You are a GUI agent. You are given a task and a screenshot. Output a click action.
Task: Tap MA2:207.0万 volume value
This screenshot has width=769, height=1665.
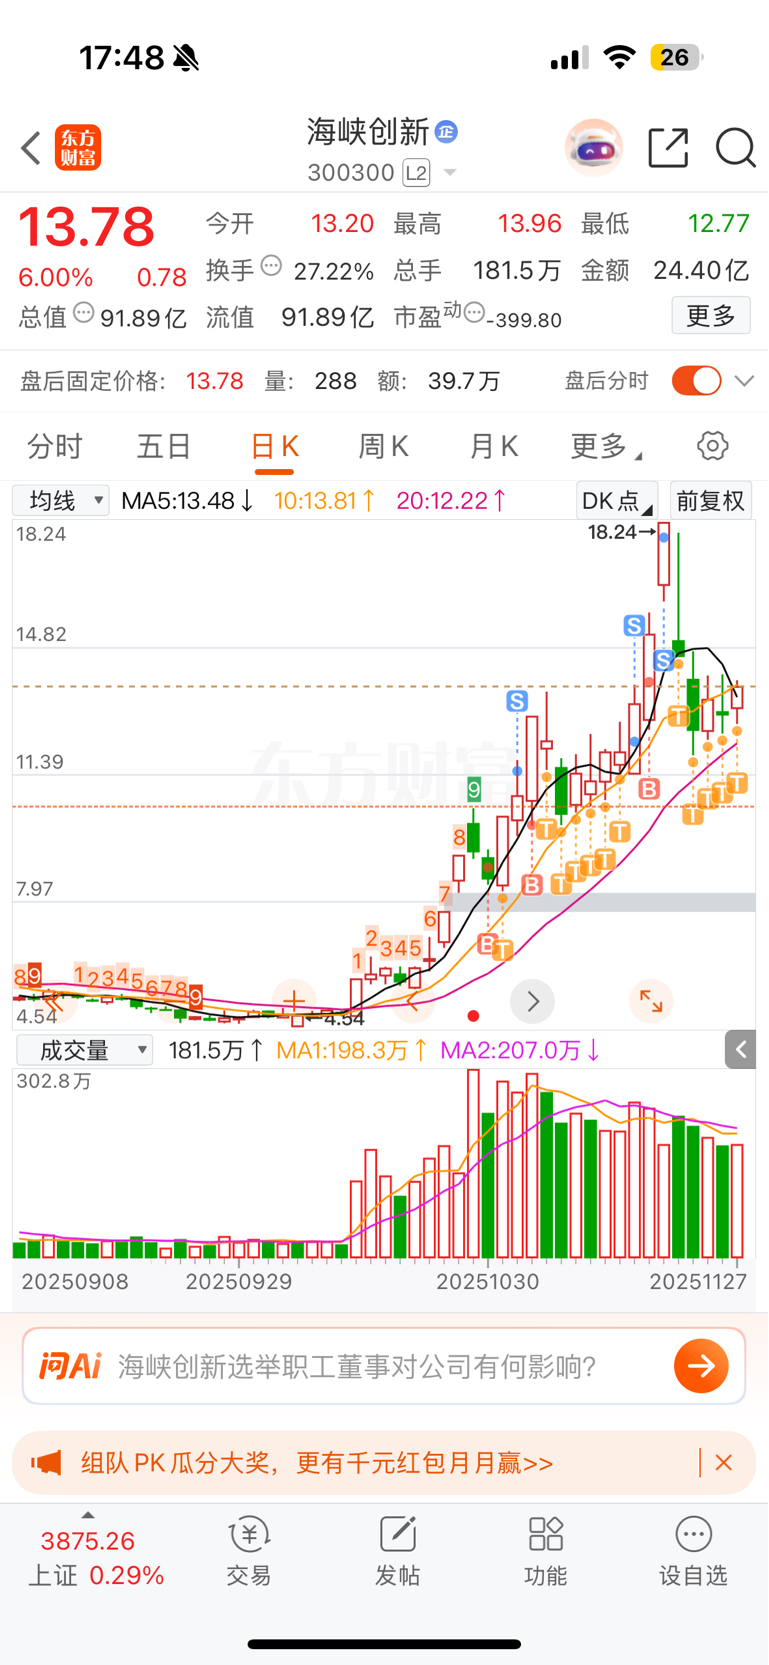coord(520,1050)
